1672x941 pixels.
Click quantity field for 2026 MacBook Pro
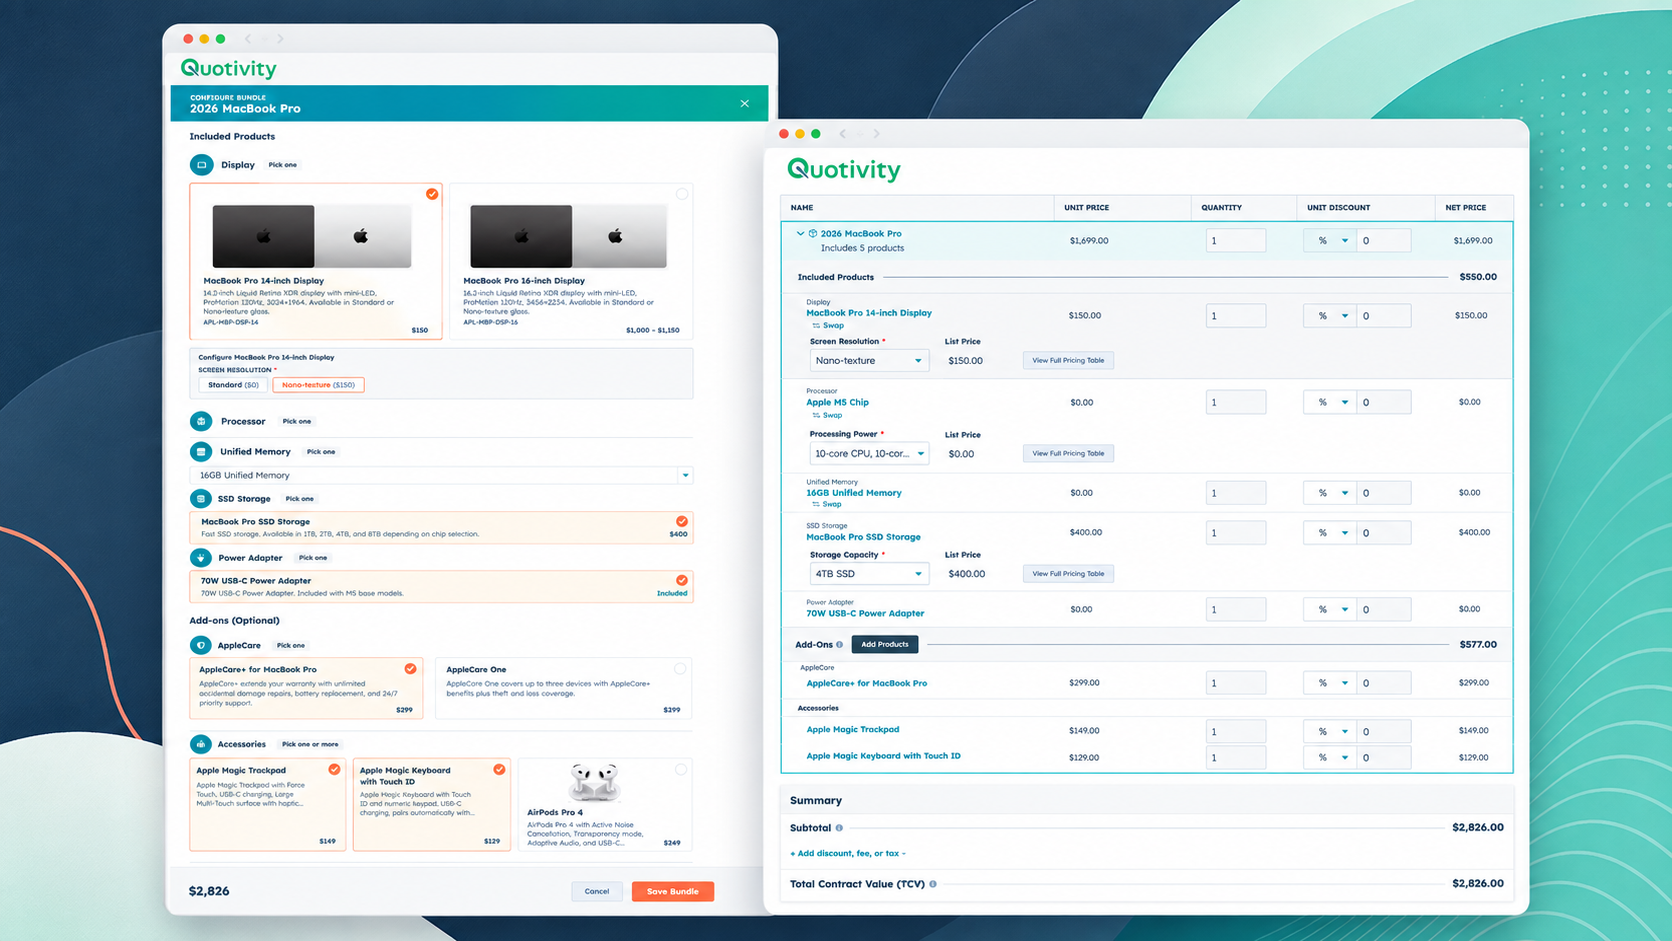click(x=1236, y=241)
